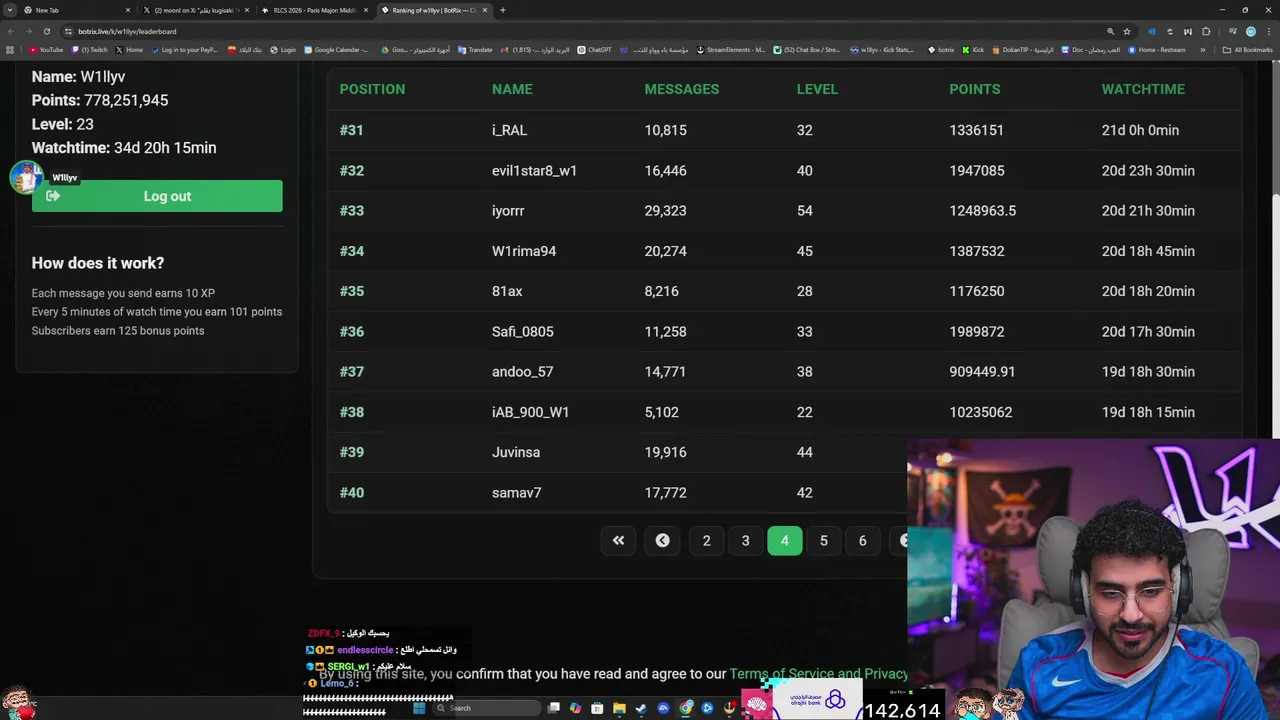Select the Ranking of w1llyv BotRix tab

pos(433,10)
